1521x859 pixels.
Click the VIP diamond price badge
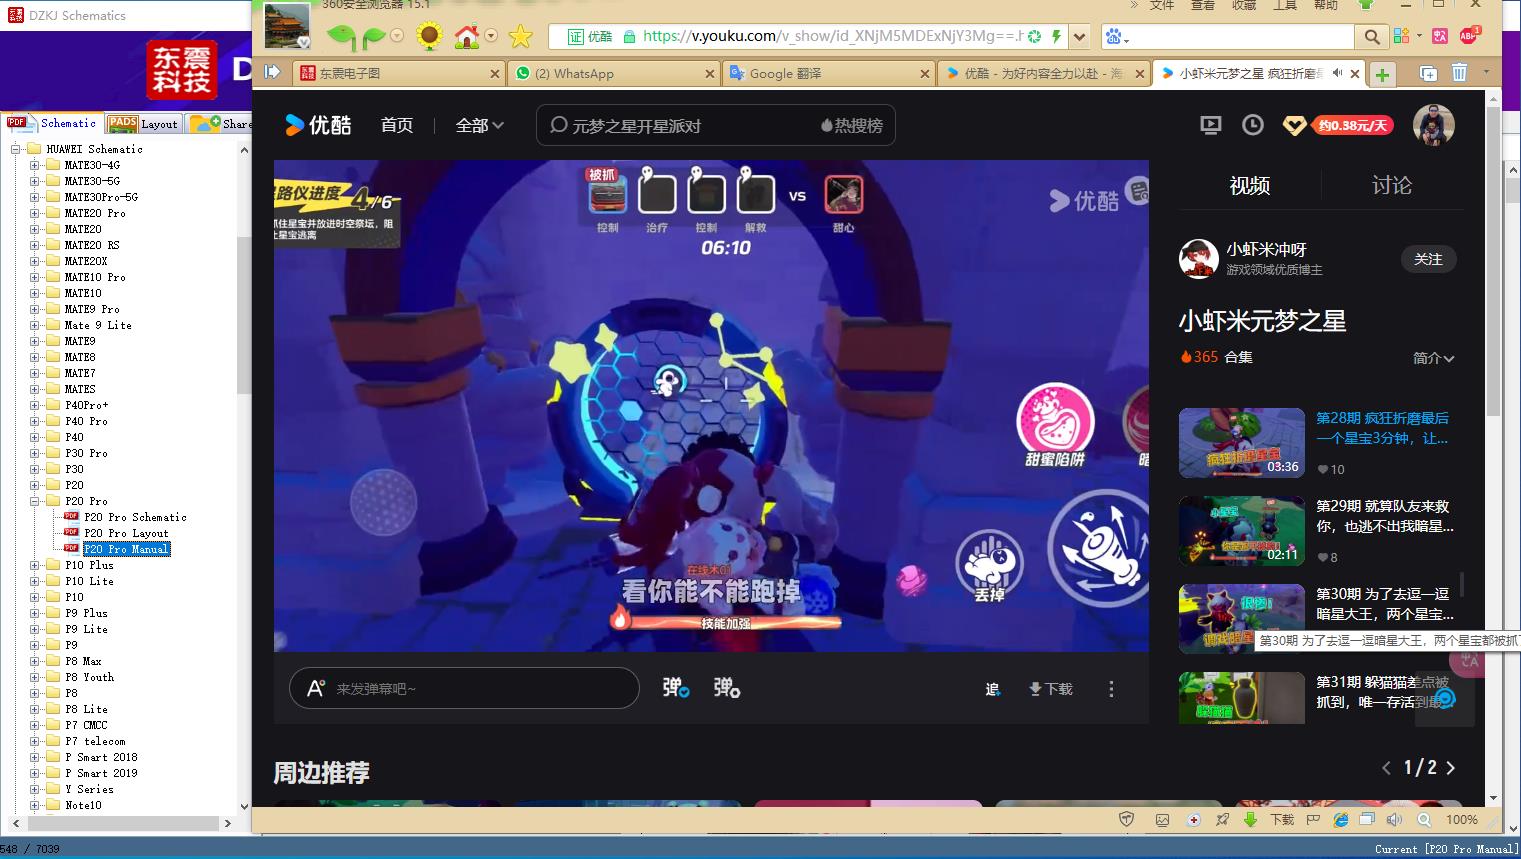(1338, 125)
